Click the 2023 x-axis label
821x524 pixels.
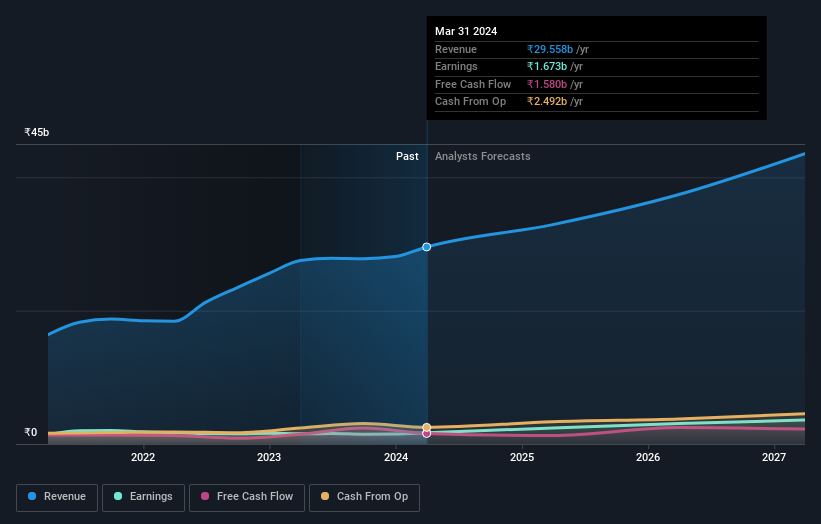pos(269,458)
